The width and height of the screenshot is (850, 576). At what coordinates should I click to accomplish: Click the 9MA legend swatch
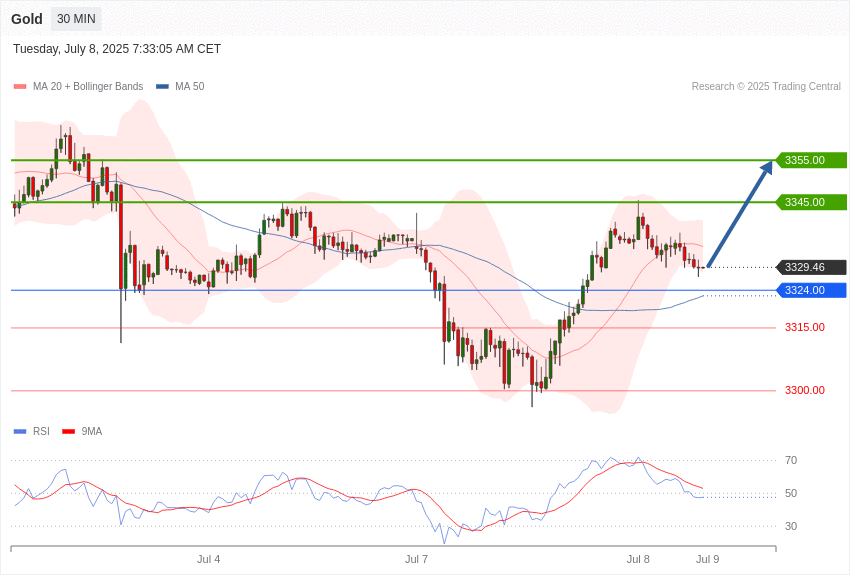[x=69, y=432]
